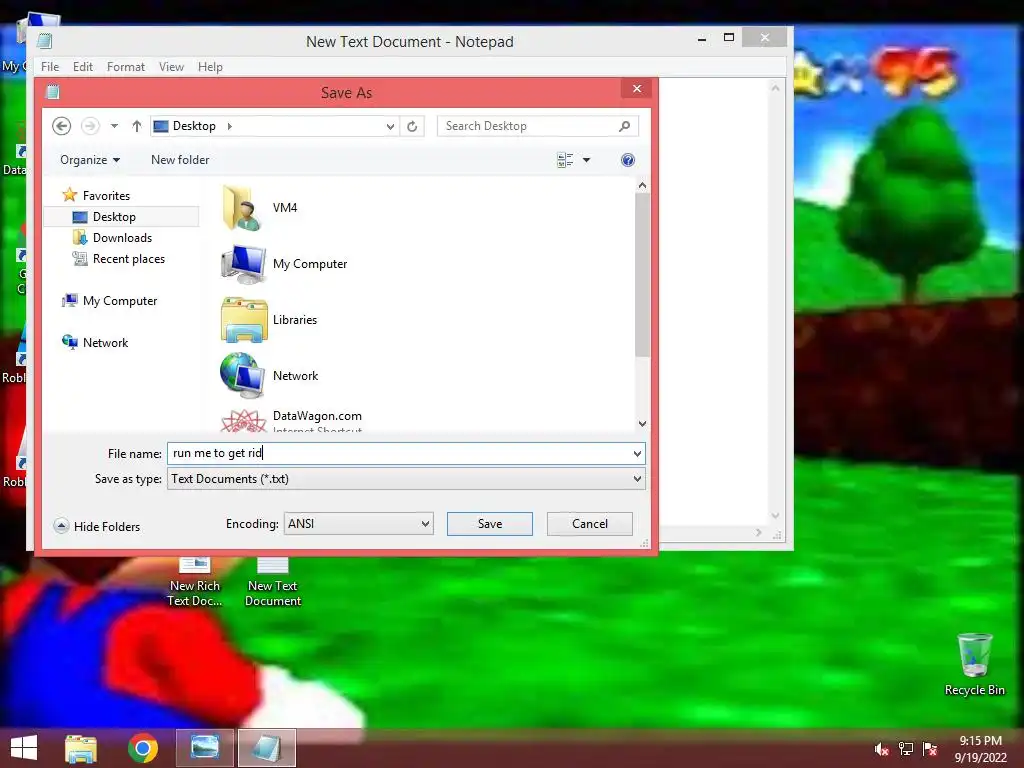Click the network tray icon
Screen dimensions: 1024x768
click(x=906, y=749)
